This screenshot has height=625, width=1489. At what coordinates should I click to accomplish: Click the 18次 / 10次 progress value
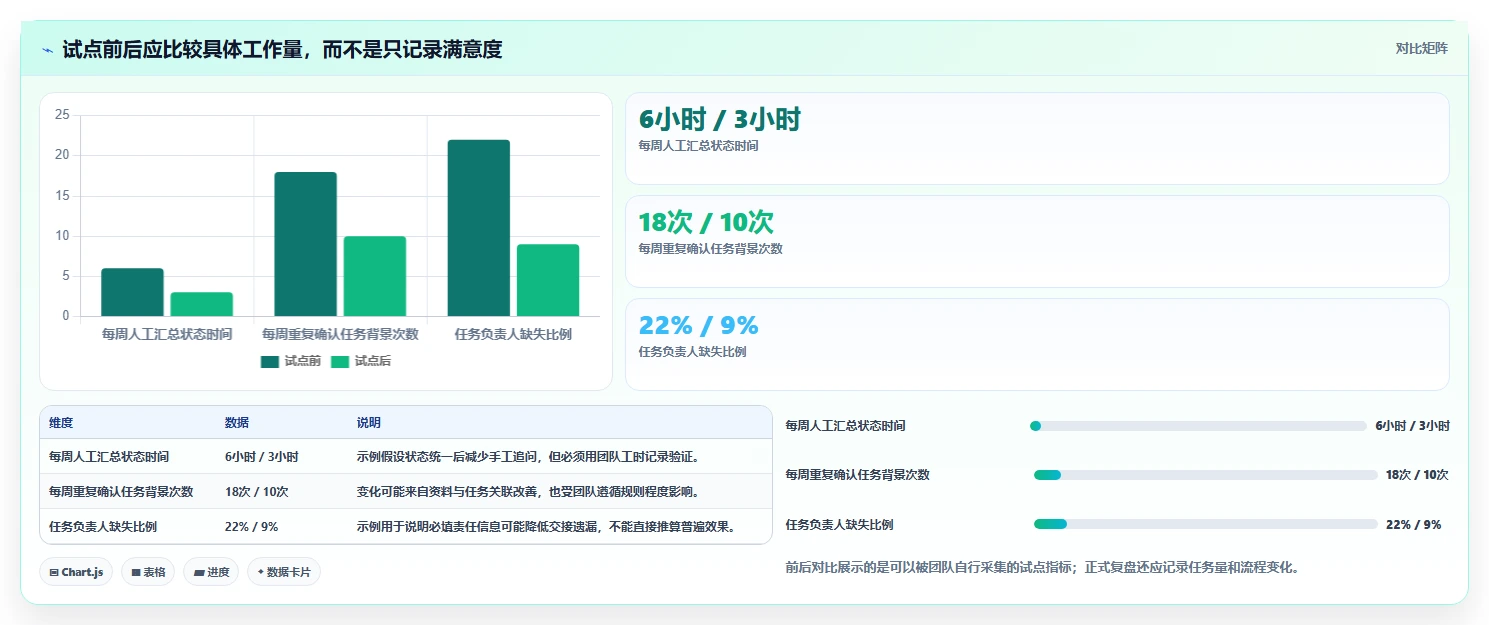[x=1417, y=475]
